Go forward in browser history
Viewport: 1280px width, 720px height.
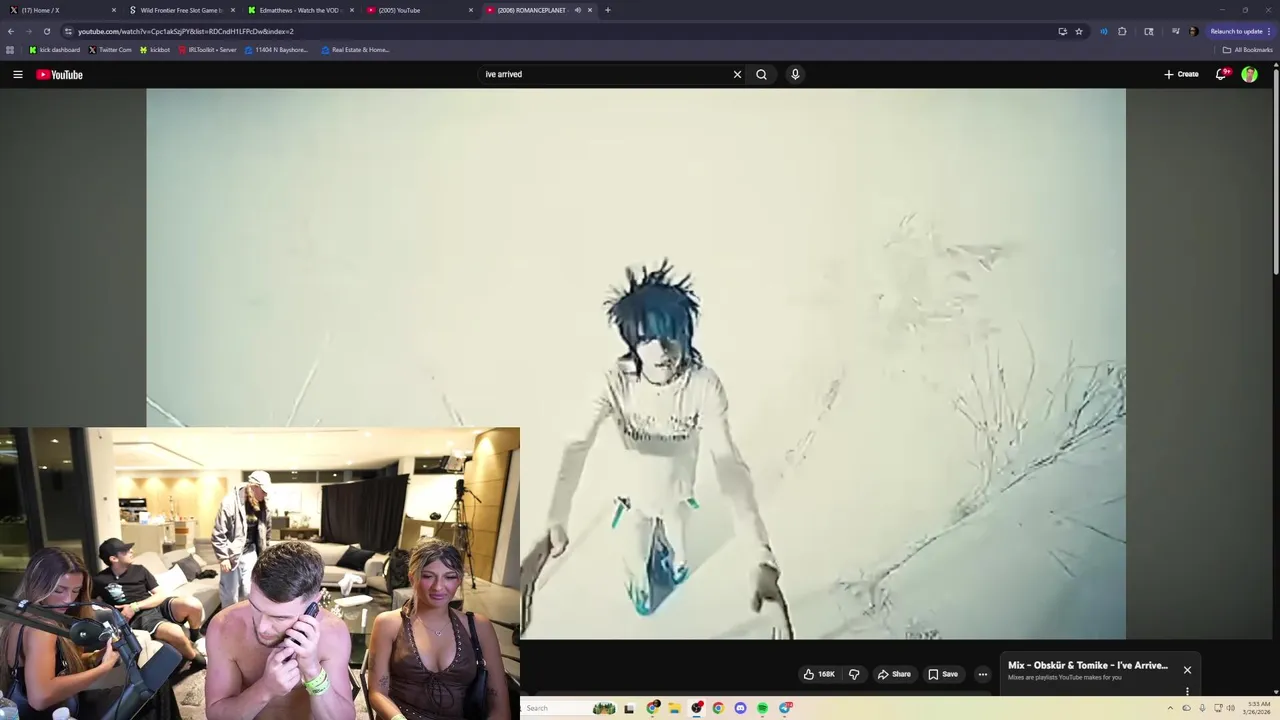(29, 31)
